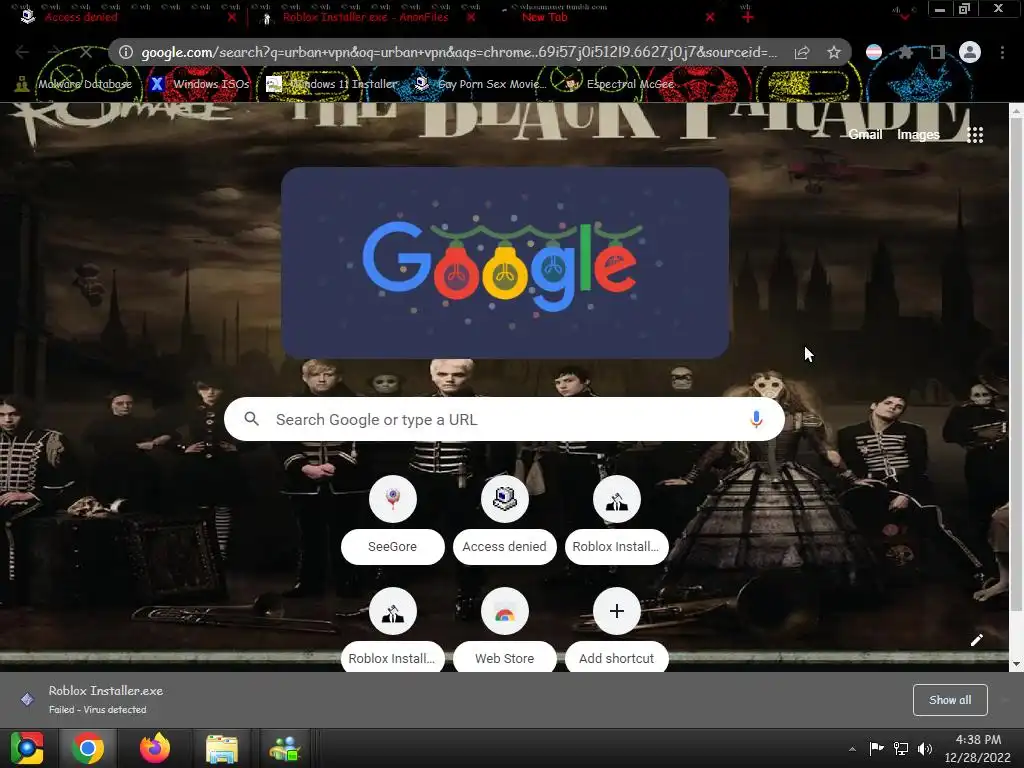View site information icon in address bar

click(x=126, y=52)
